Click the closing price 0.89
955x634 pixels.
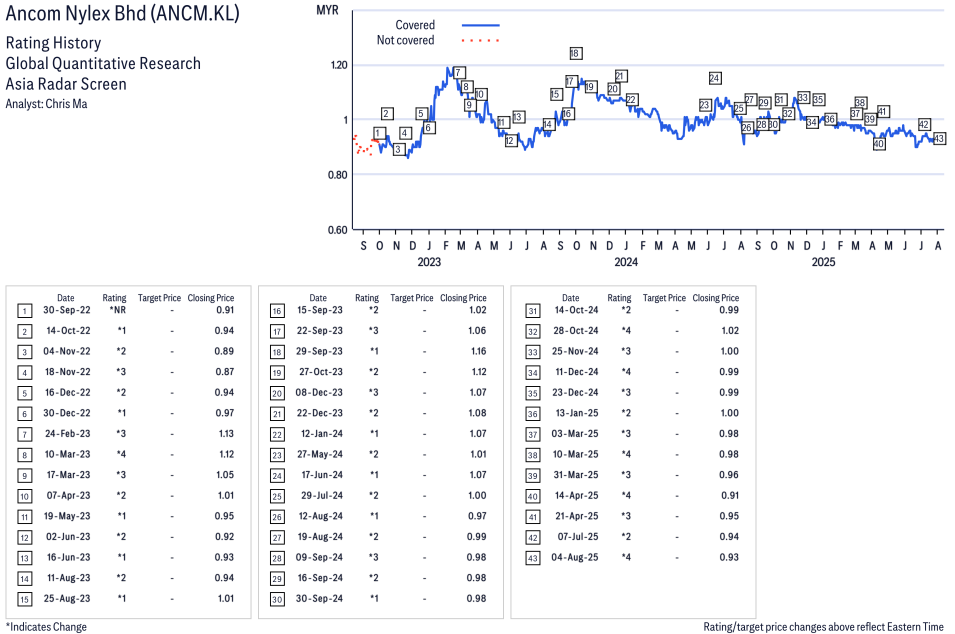pos(225,351)
